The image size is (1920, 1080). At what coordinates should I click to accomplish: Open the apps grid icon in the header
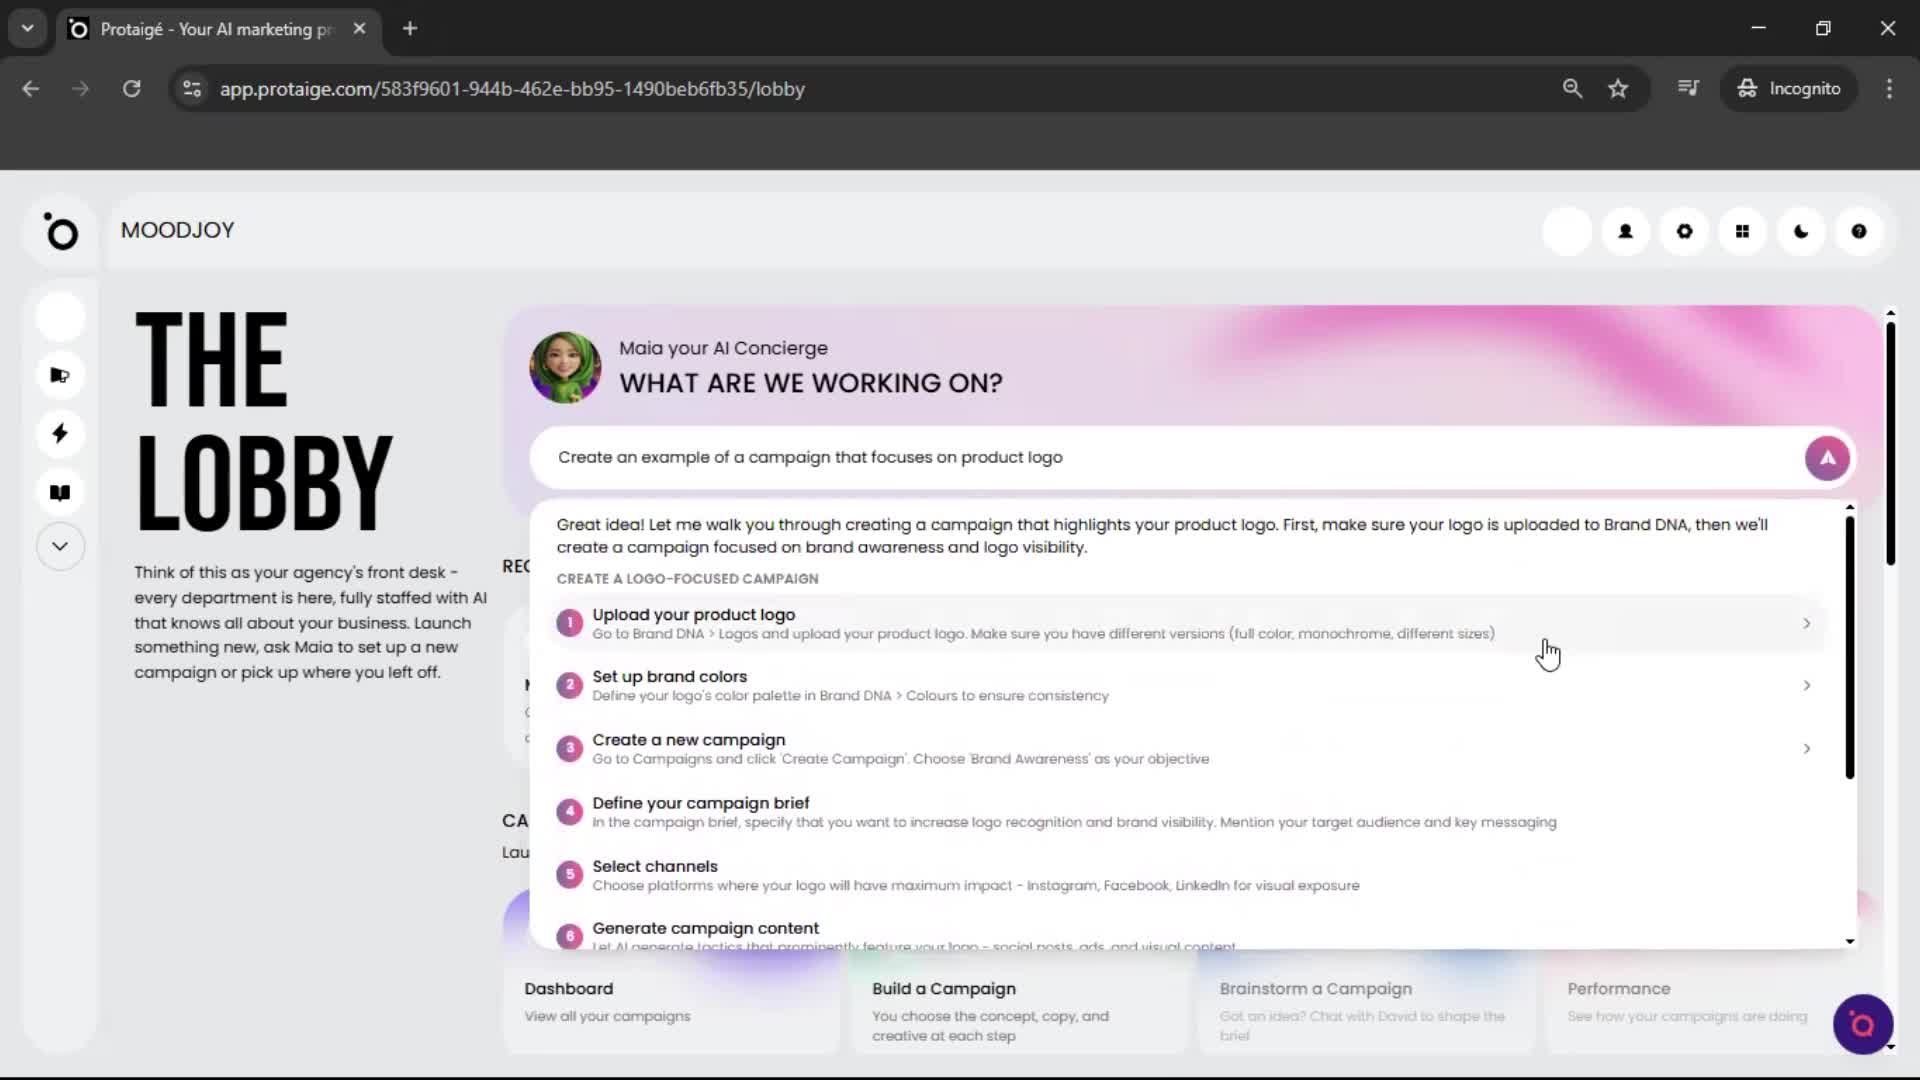[x=1742, y=231]
